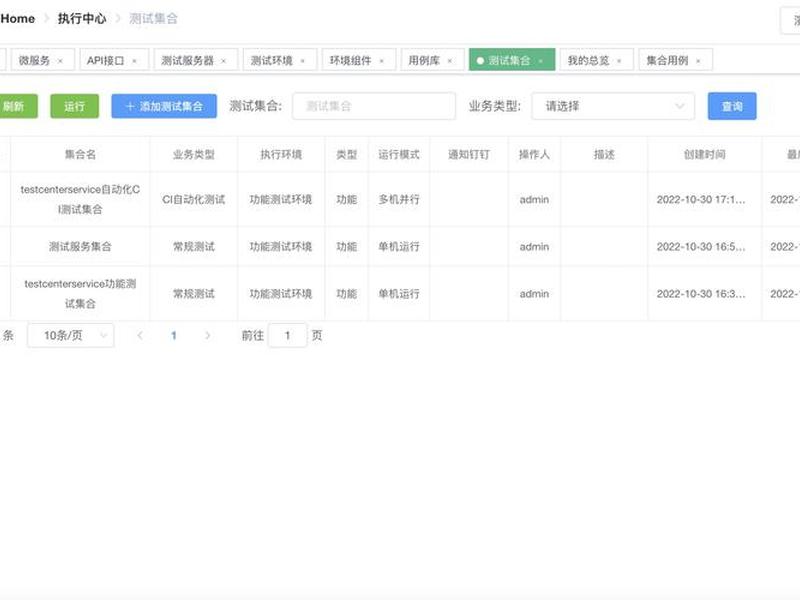Screen dimensions: 800x600
Task: Click the 通知钉钉 column header
Action: [468, 155]
